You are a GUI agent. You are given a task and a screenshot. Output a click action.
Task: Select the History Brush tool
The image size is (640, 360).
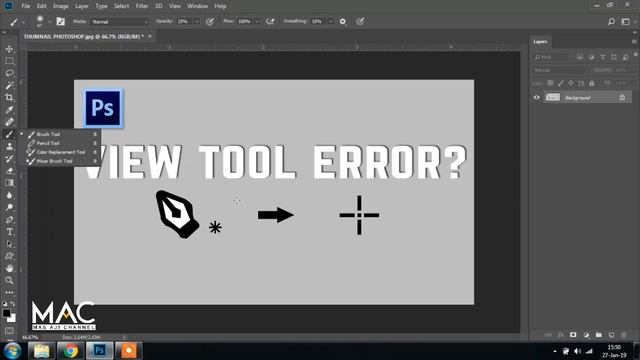[x=9, y=158]
